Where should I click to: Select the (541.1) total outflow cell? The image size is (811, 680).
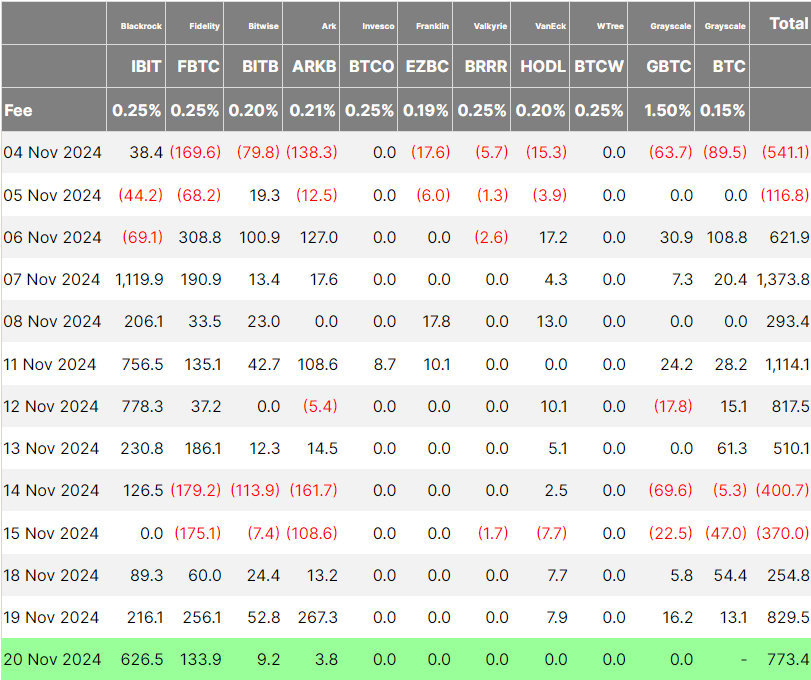tap(783, 152)
